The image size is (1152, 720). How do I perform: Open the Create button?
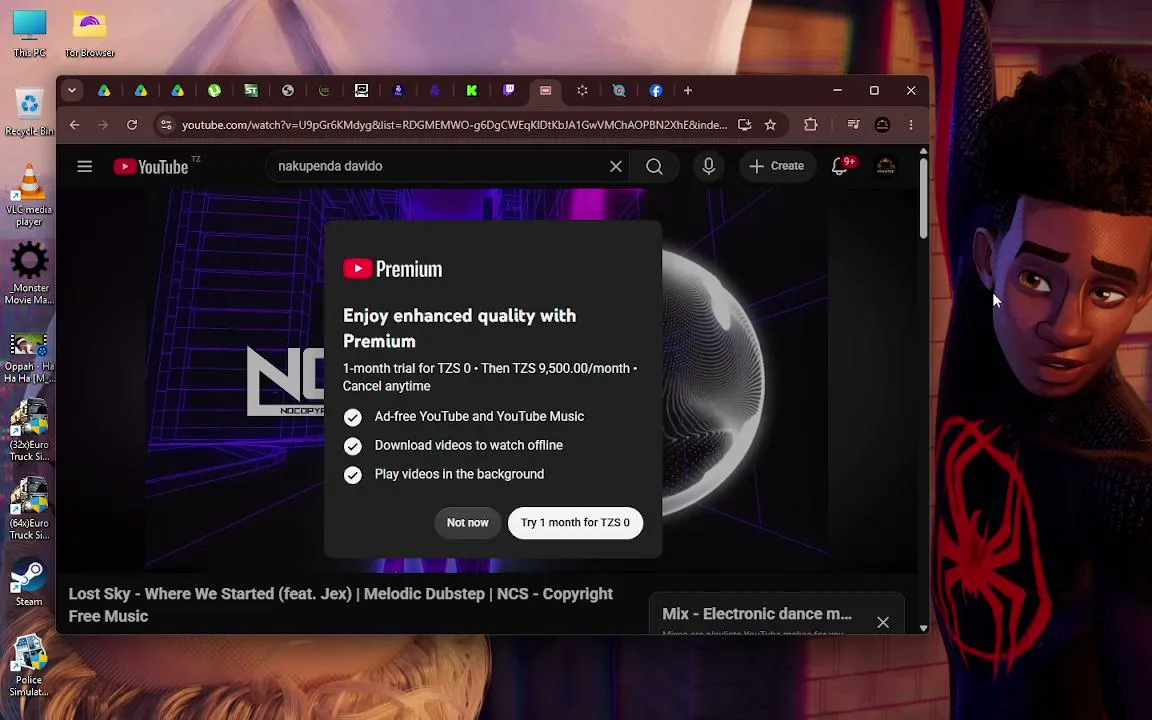coord(777,166)
